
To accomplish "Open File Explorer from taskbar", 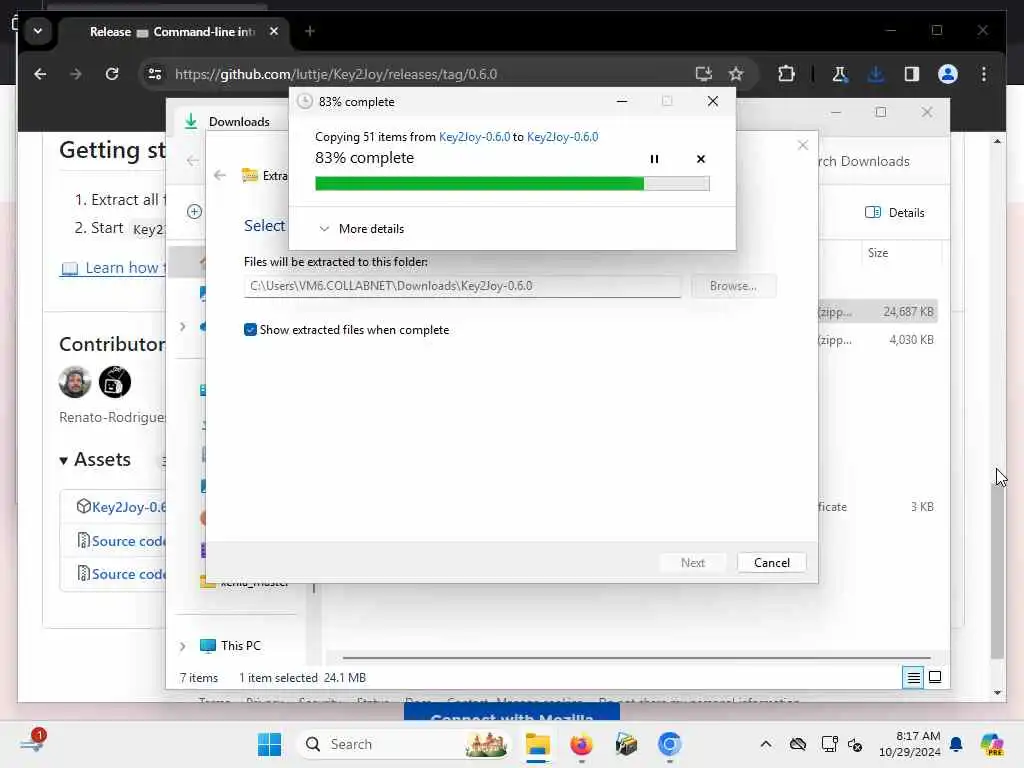I will click(537, 744).
